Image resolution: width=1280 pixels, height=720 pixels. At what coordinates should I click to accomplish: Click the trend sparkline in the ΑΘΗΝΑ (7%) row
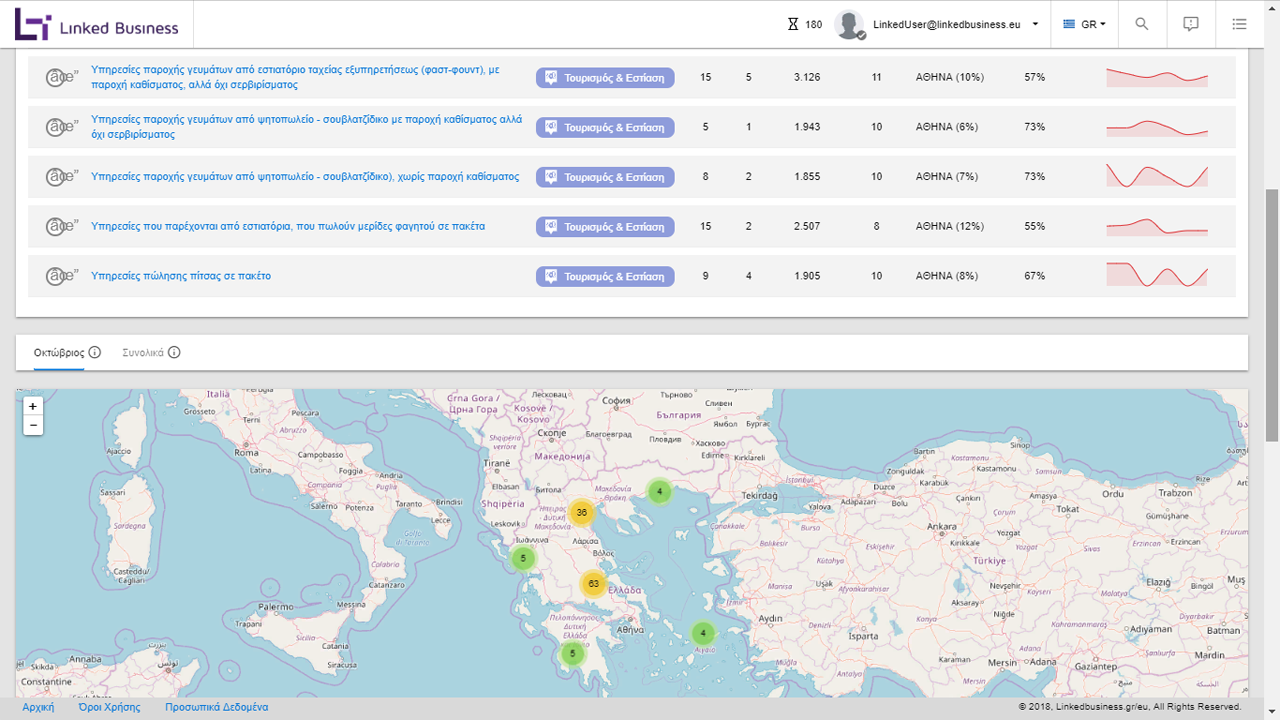pos(1157,176)
